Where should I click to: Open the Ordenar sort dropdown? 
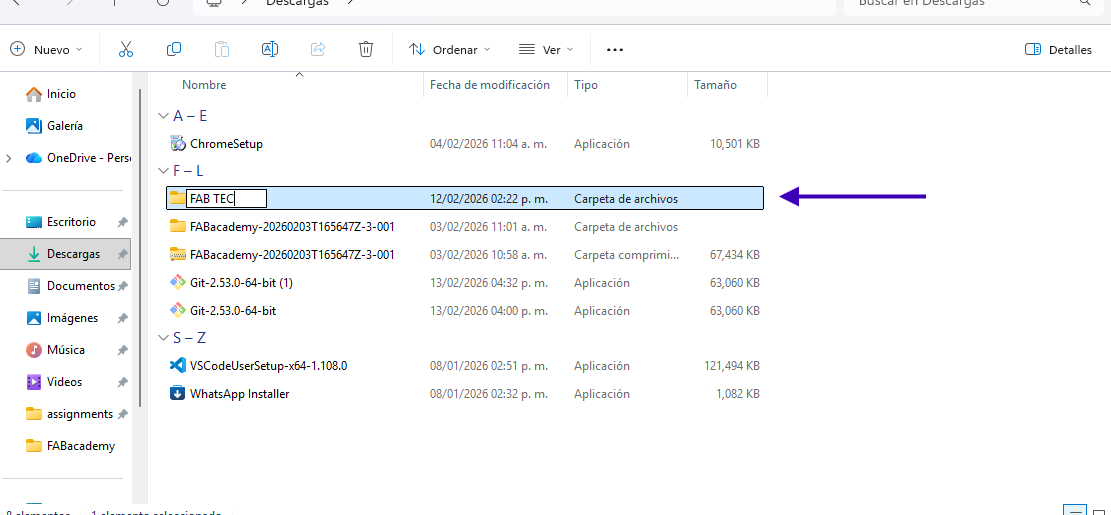coord(449,50)
